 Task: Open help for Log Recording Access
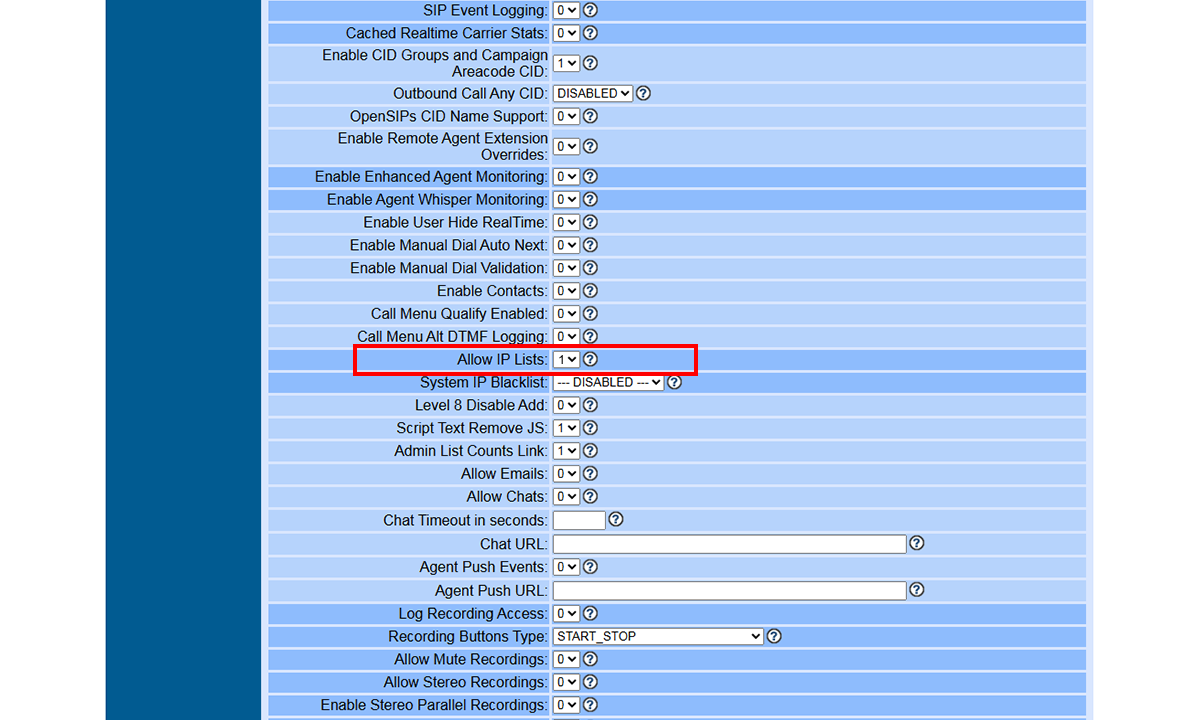tap(590, 613)
